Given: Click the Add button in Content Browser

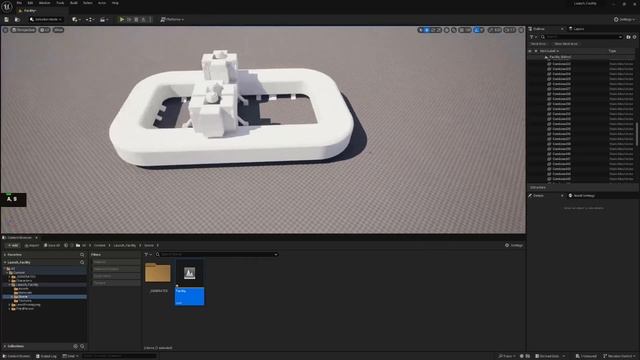Looking at the screenshot, I should [13, 246].
